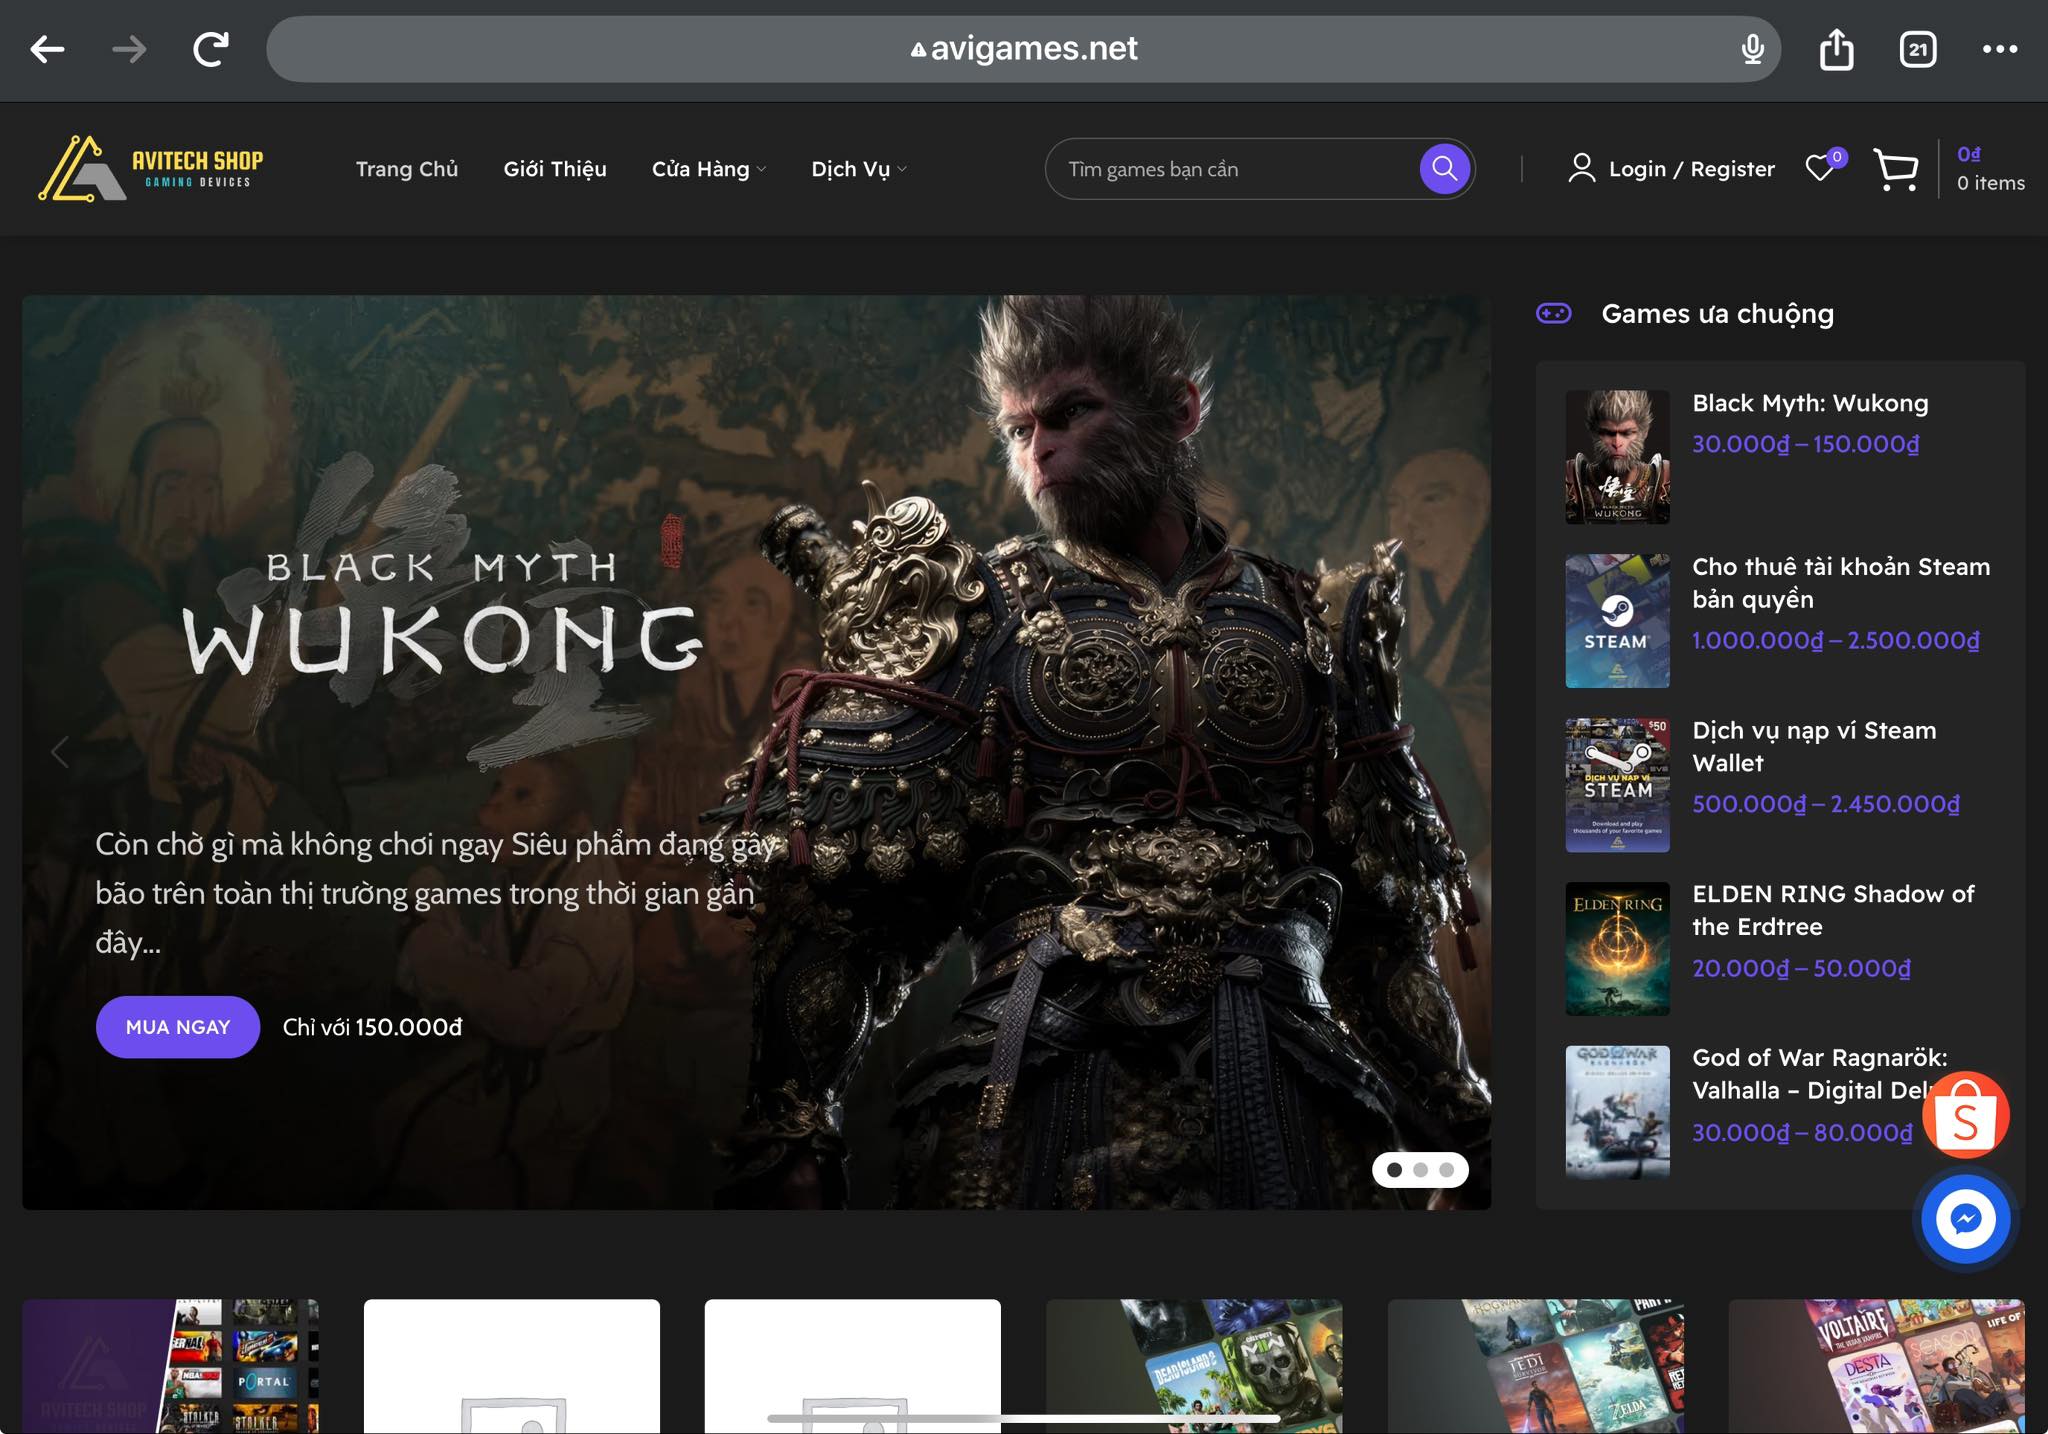Tap the microphone icon in the address bar
This screenshot has width=2048, height=1434.
tap(1752, 49)
